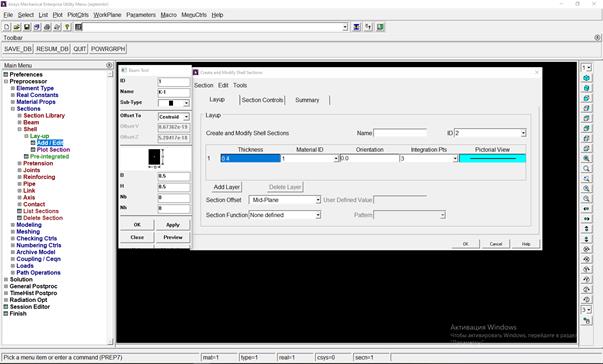Image resolution: width=603 pixels, height=364 pixels.
Task: Click the Zoom In icon
Action: (x=586, y=188)
